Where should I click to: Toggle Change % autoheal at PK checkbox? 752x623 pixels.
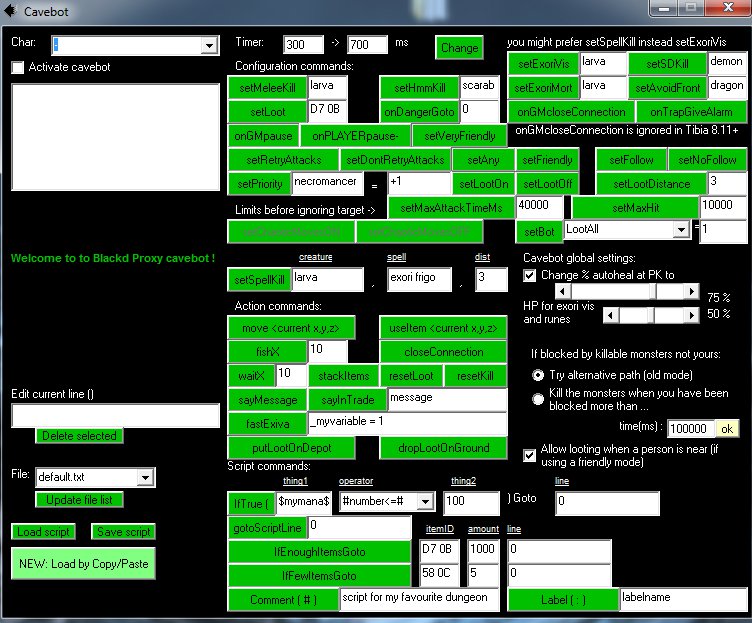529,276
